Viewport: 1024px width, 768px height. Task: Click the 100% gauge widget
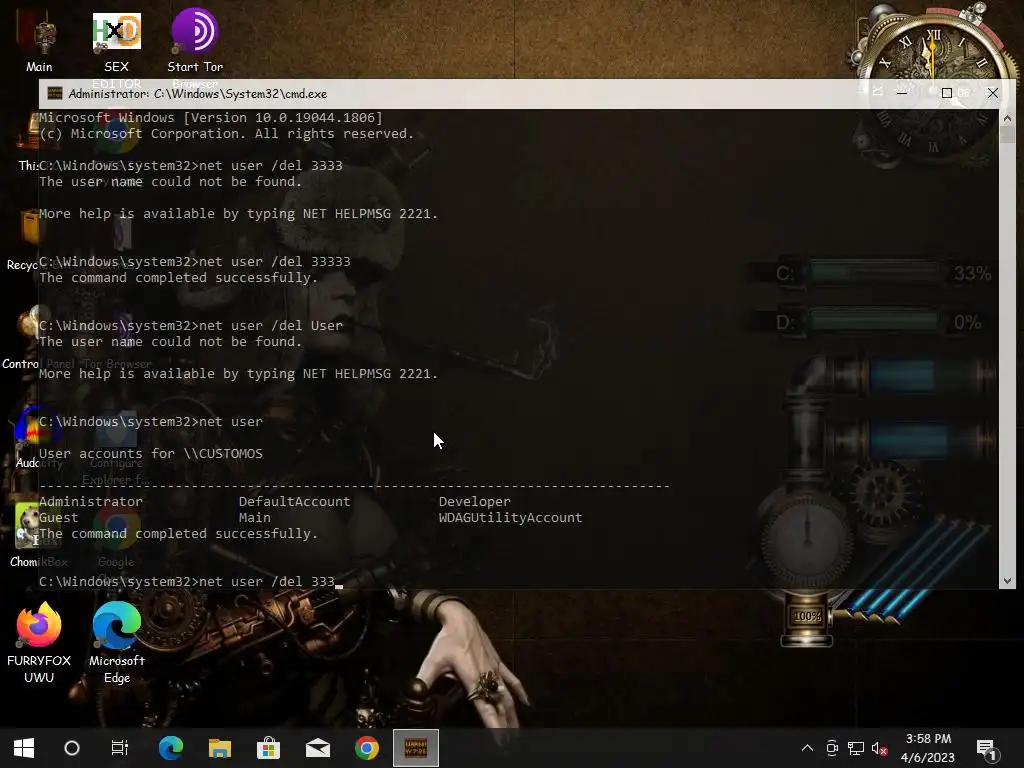pos(807,615)
